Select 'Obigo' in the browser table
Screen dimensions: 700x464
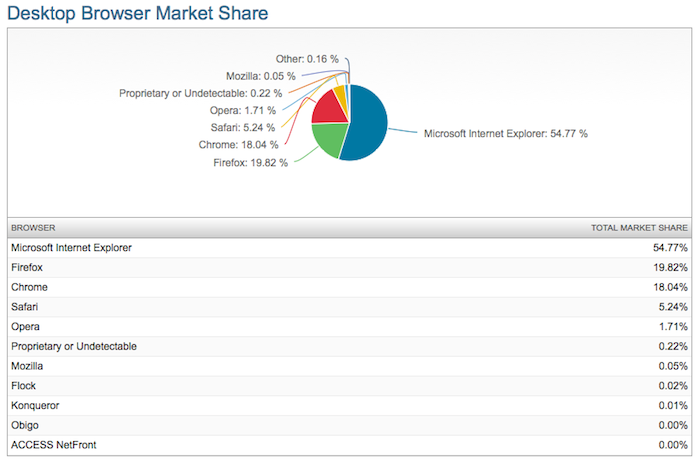click(x=25, y=425)
